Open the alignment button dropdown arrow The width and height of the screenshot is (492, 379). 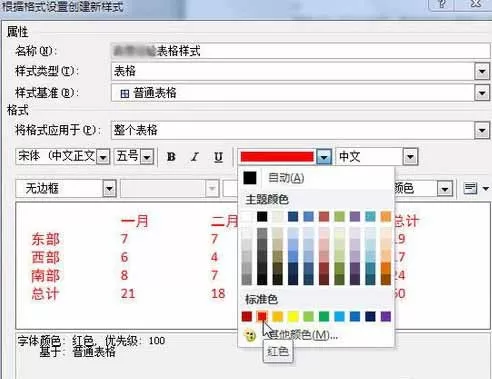click(x=486, y=189)
